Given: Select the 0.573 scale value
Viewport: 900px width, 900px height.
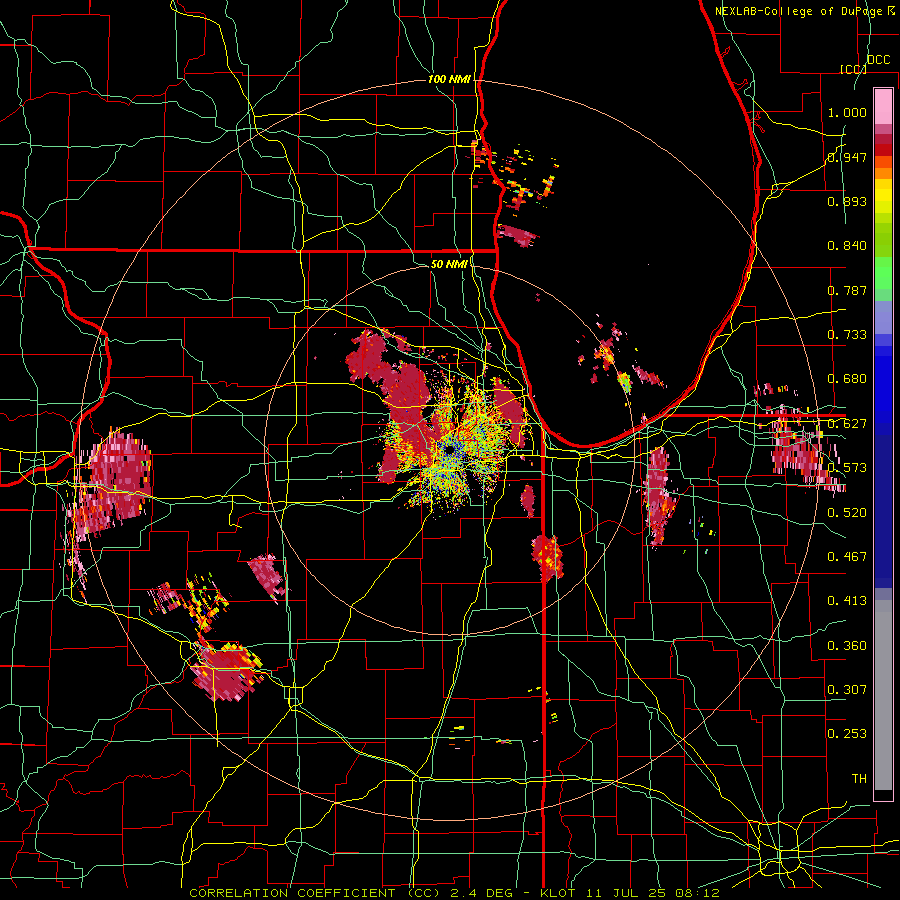Looking at the screenshot, I should (x=847, y=468).
